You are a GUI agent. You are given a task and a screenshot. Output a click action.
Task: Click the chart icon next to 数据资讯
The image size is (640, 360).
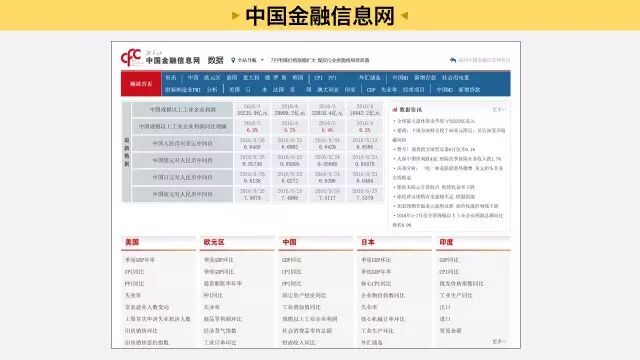[395, 109]
